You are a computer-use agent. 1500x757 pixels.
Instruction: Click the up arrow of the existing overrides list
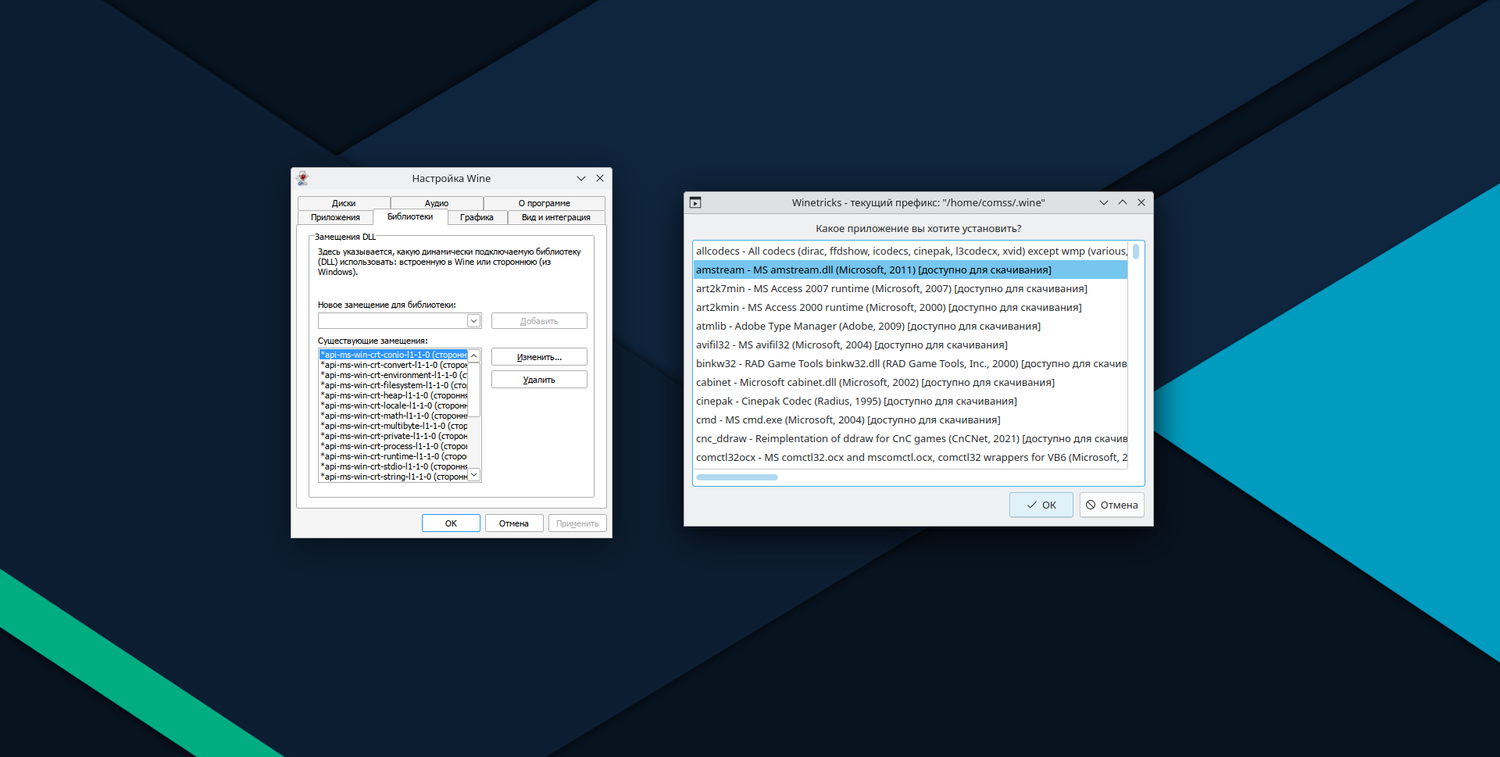pyautogui.click(x=474, y=356)
